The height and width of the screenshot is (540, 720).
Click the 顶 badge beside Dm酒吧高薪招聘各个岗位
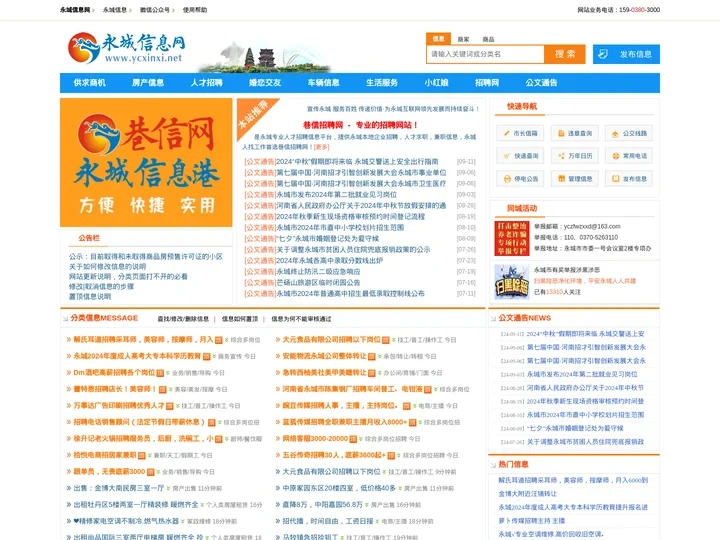click(160, 373)
